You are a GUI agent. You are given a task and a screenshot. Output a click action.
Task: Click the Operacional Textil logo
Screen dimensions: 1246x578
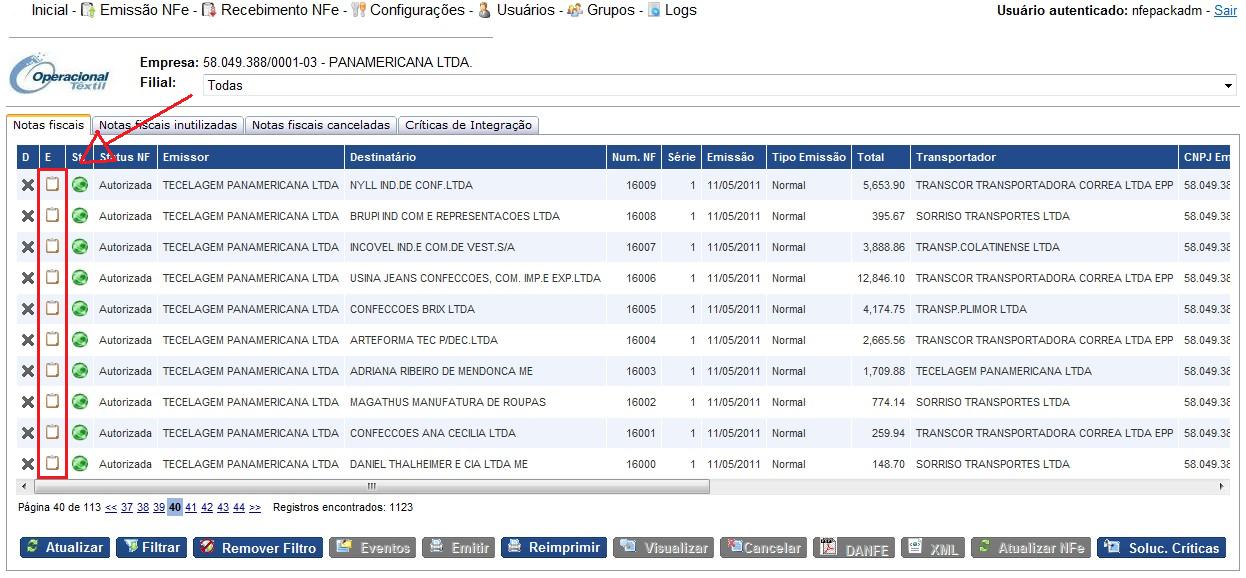[60, 76]
